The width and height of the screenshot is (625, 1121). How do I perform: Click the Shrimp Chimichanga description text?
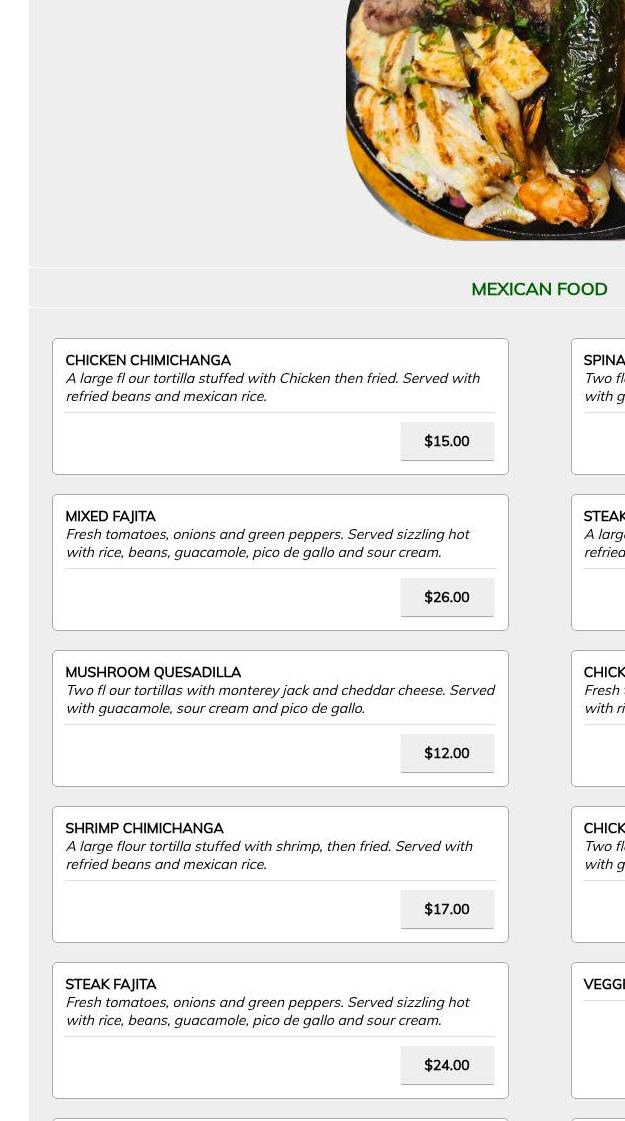click(x=269, y=855)
